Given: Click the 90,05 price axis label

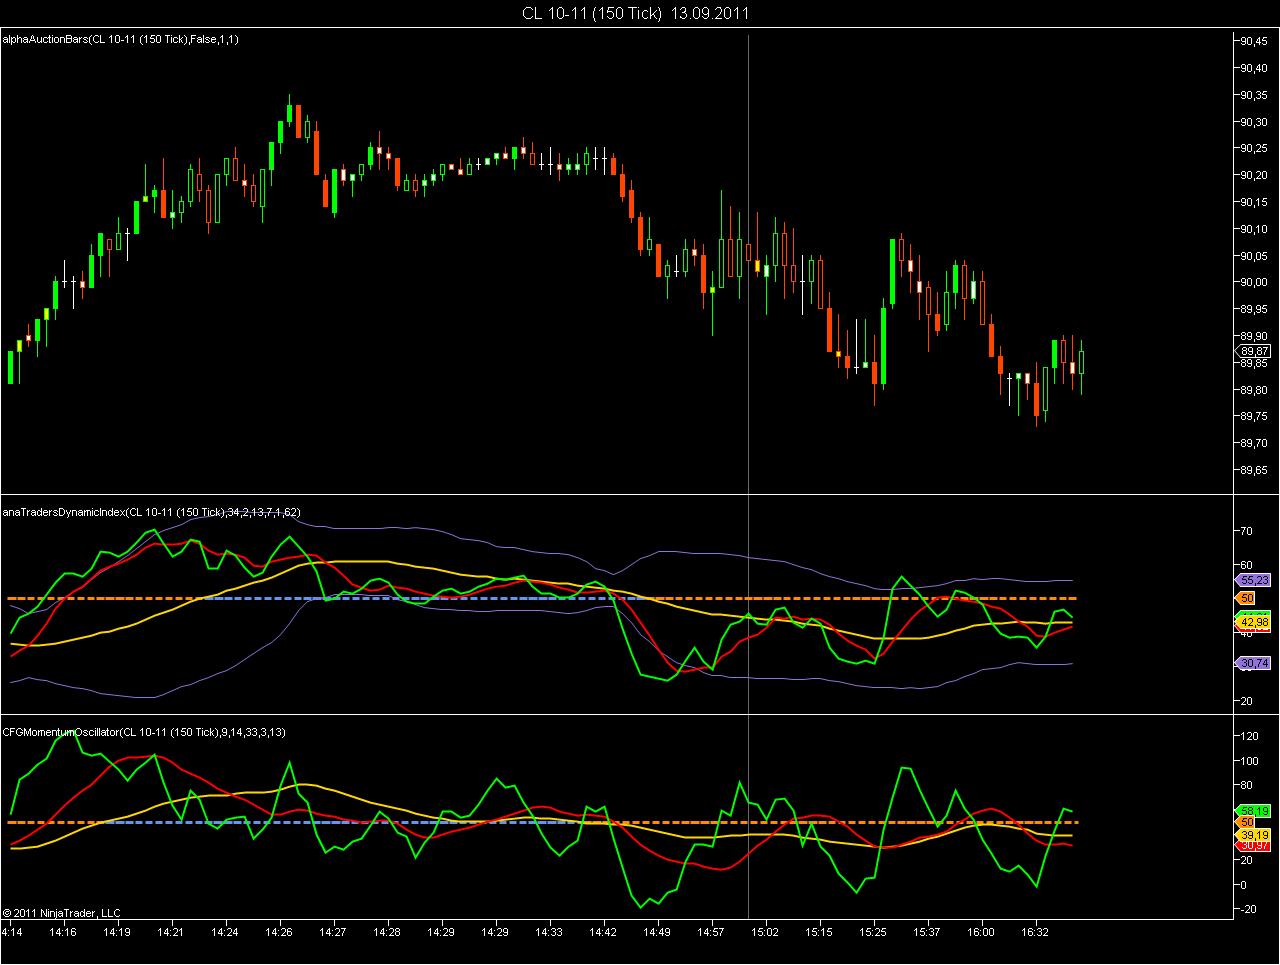Looking at the screenshot, I should (1254, 256).
